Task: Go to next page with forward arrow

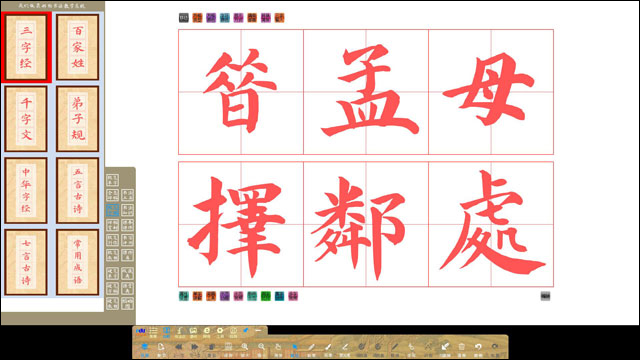Action: [x=195, y=347]
